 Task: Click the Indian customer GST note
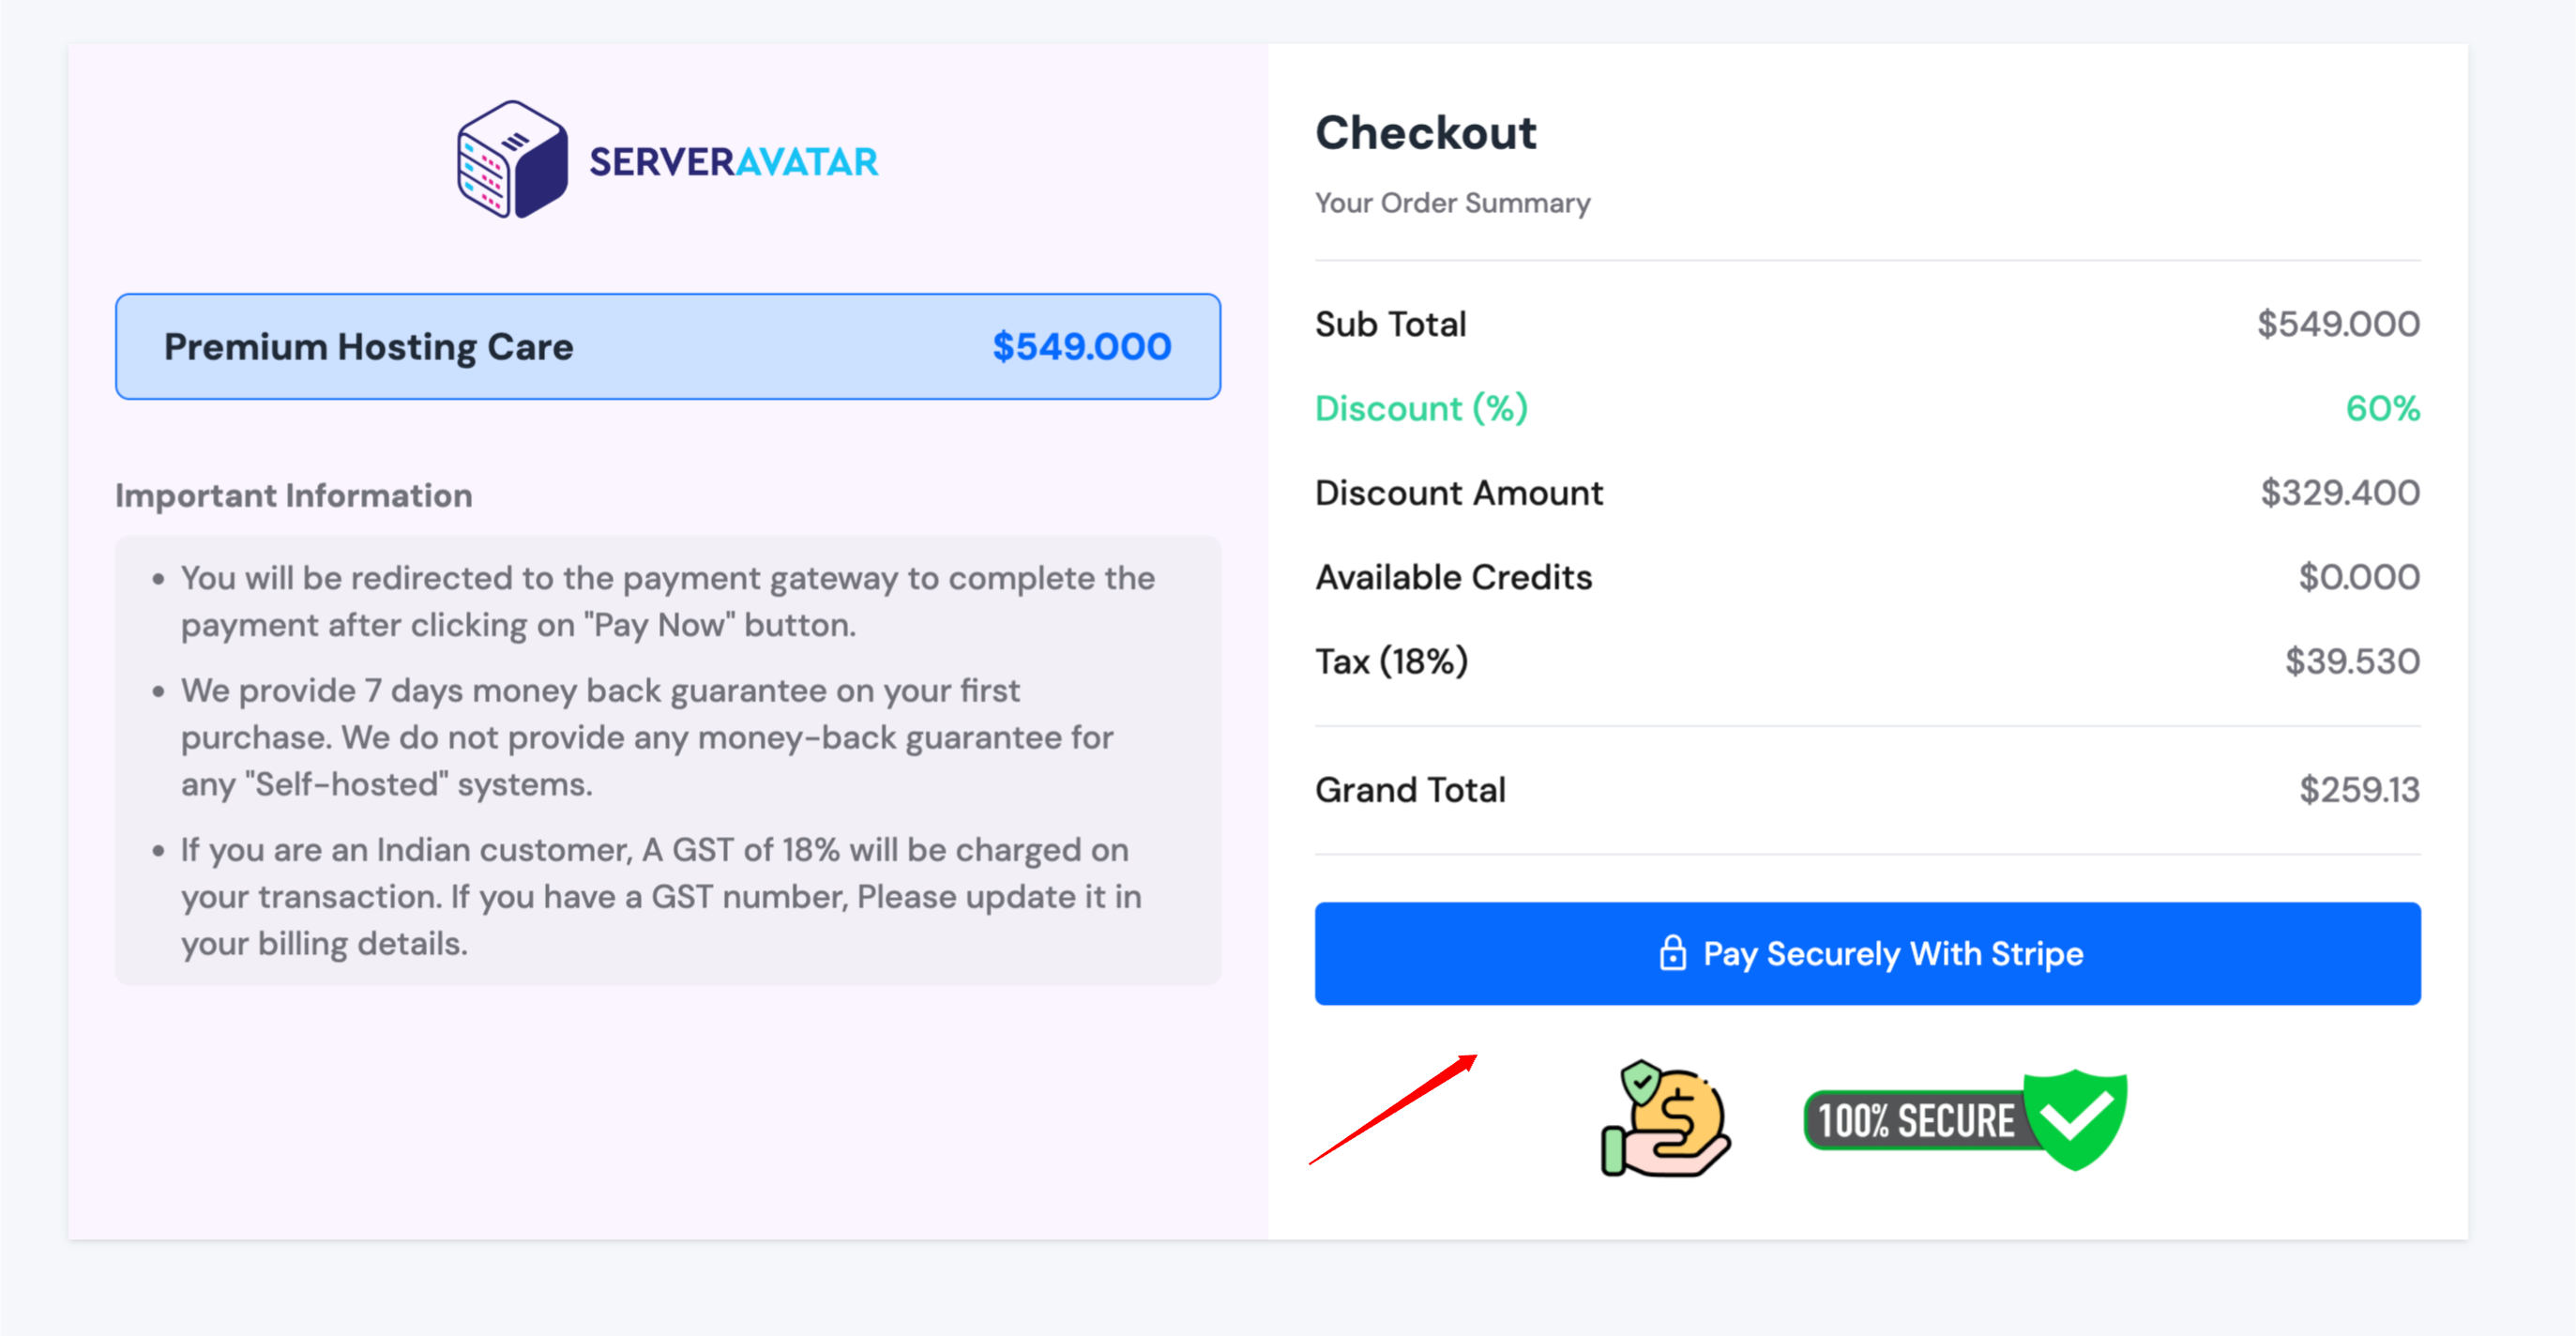point(660,896)
